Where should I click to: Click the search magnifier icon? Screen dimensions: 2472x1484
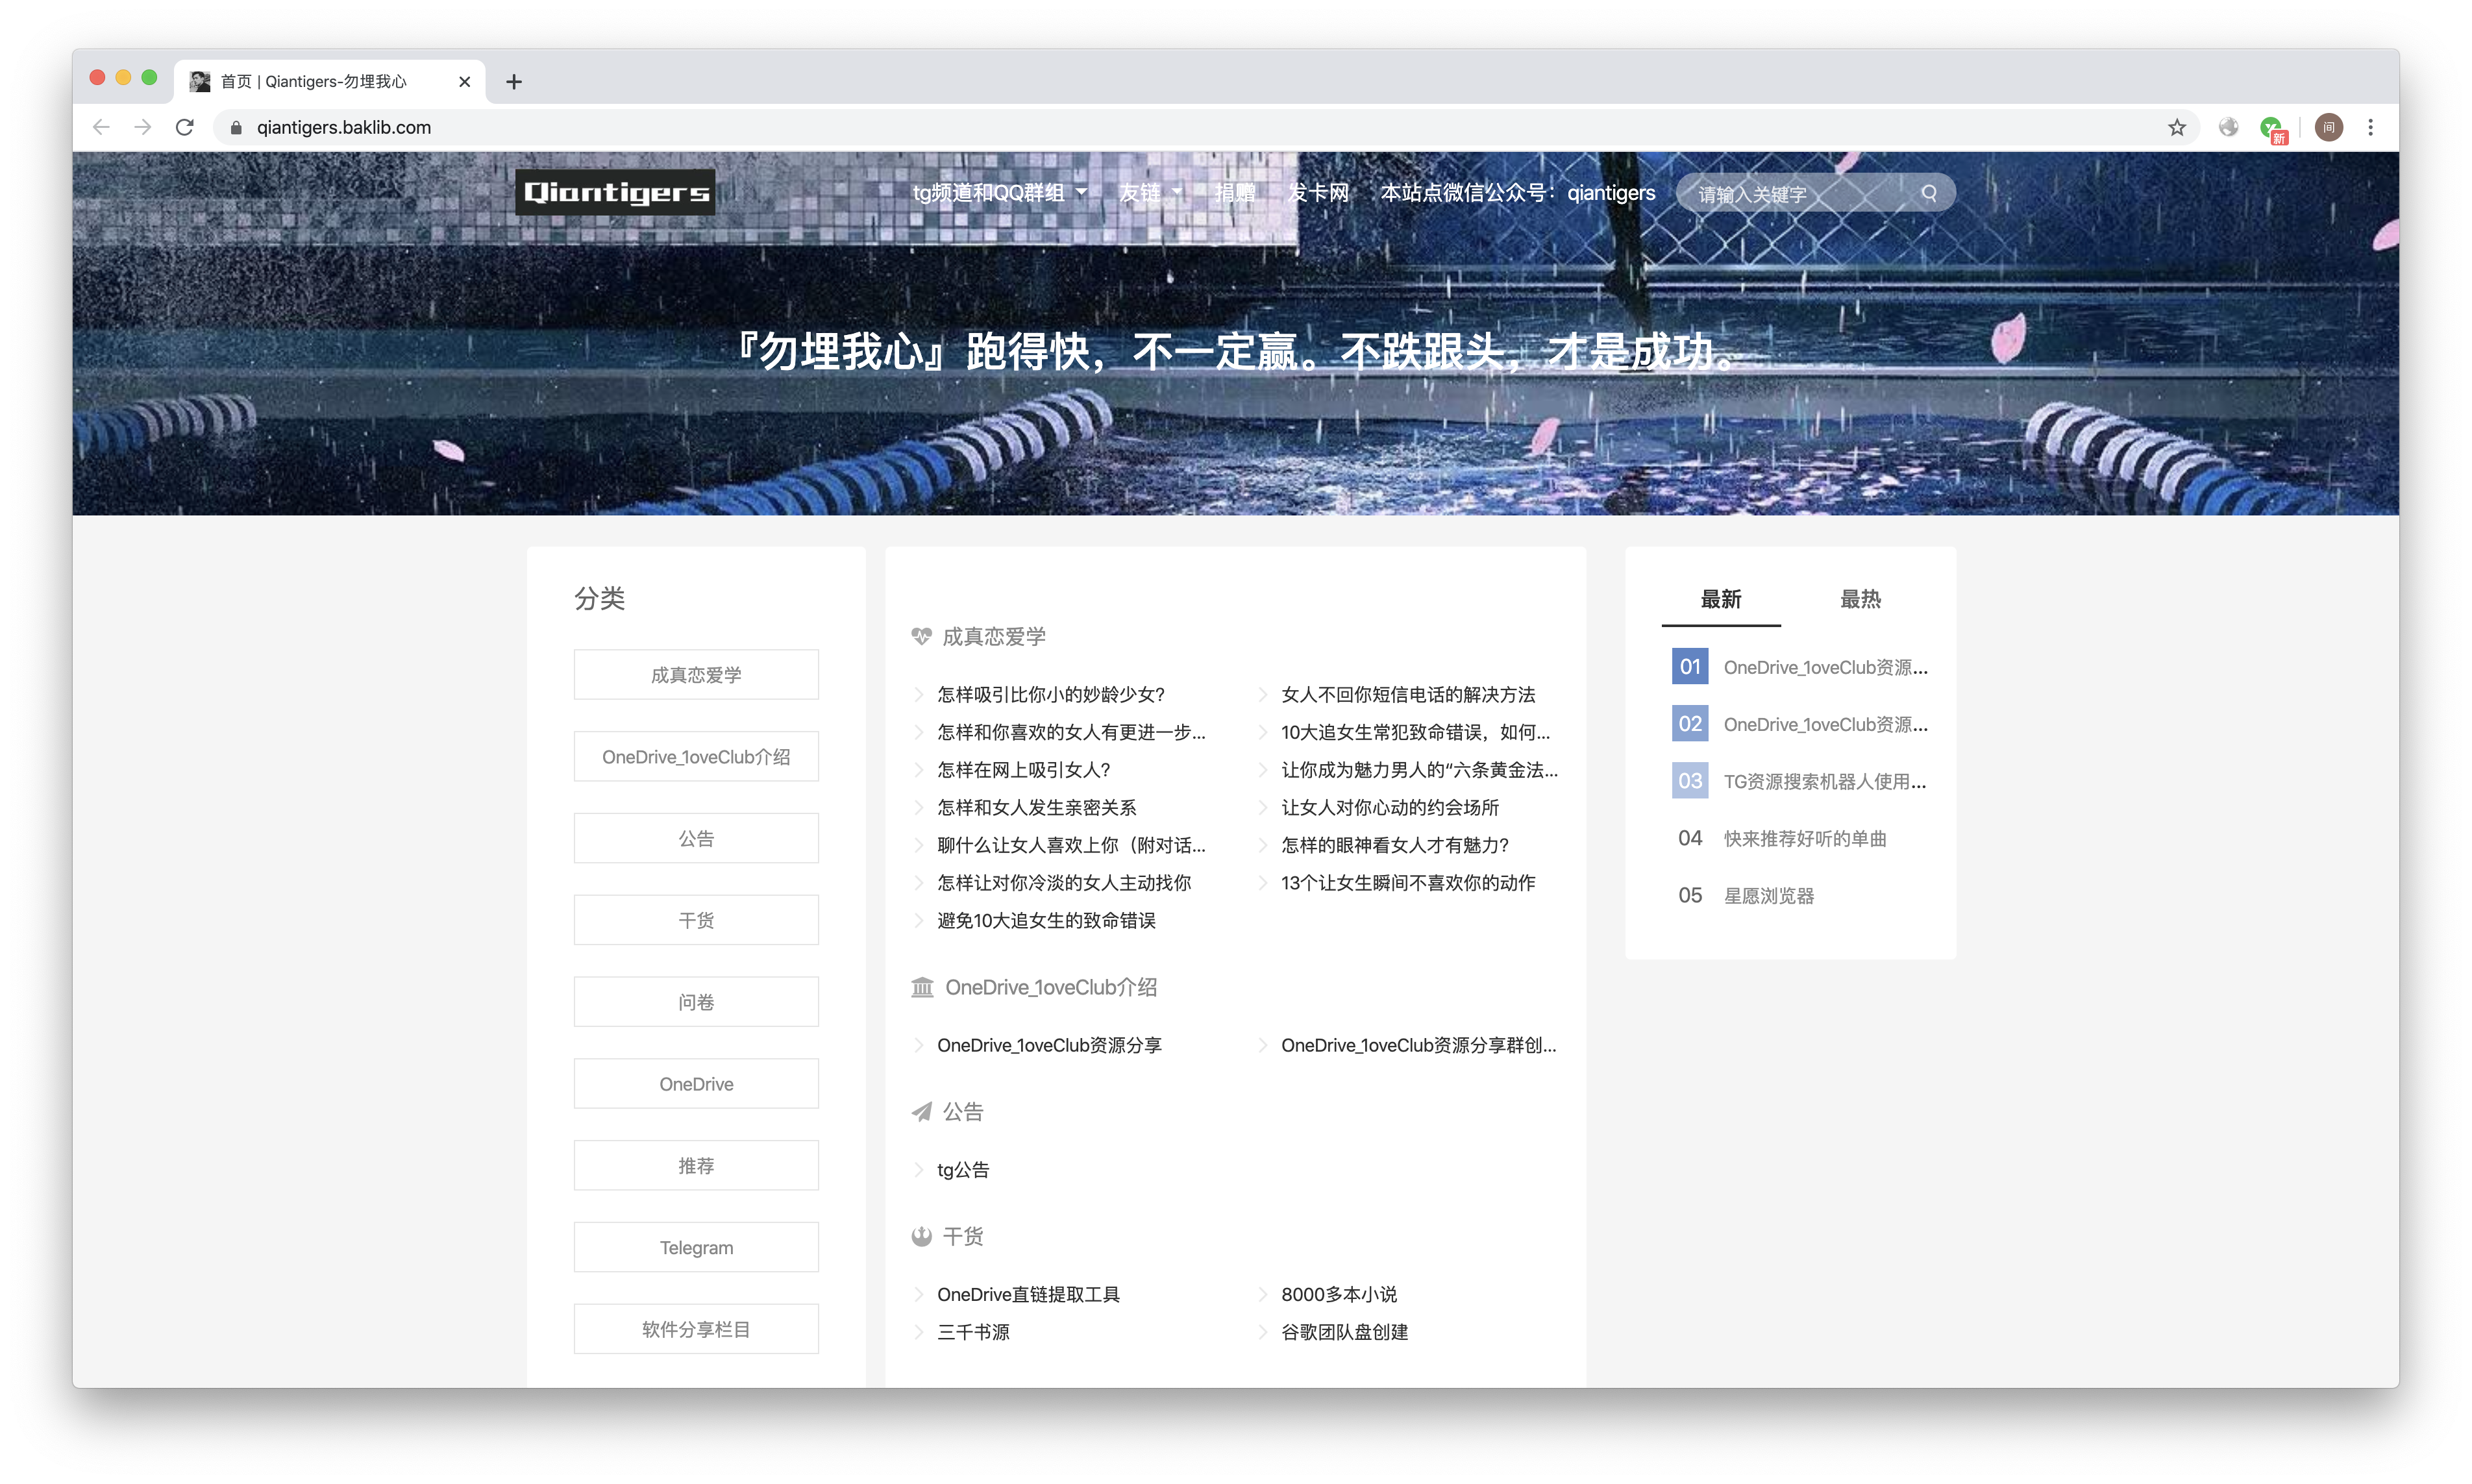[x=1929, y=193]
